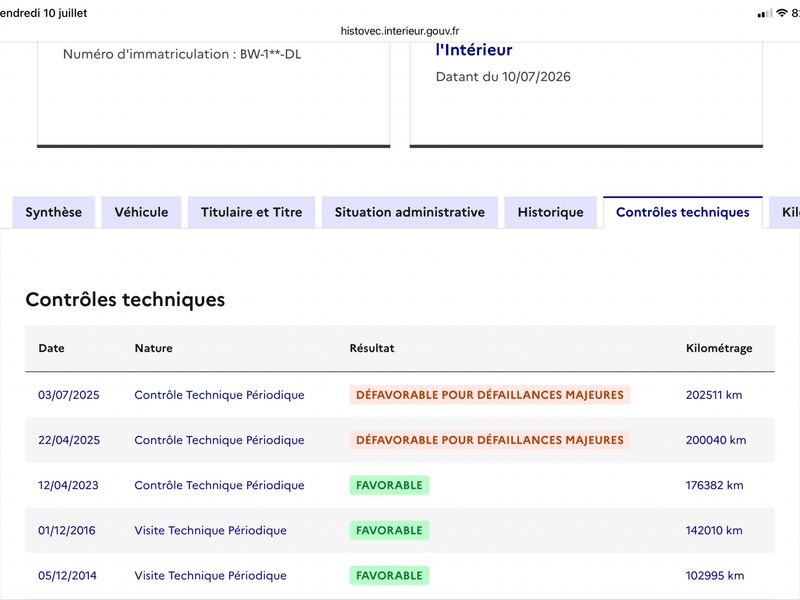Tap the cellular signal bars icon
Viewport: 800px width, 600px height.
tap(765, 14)
